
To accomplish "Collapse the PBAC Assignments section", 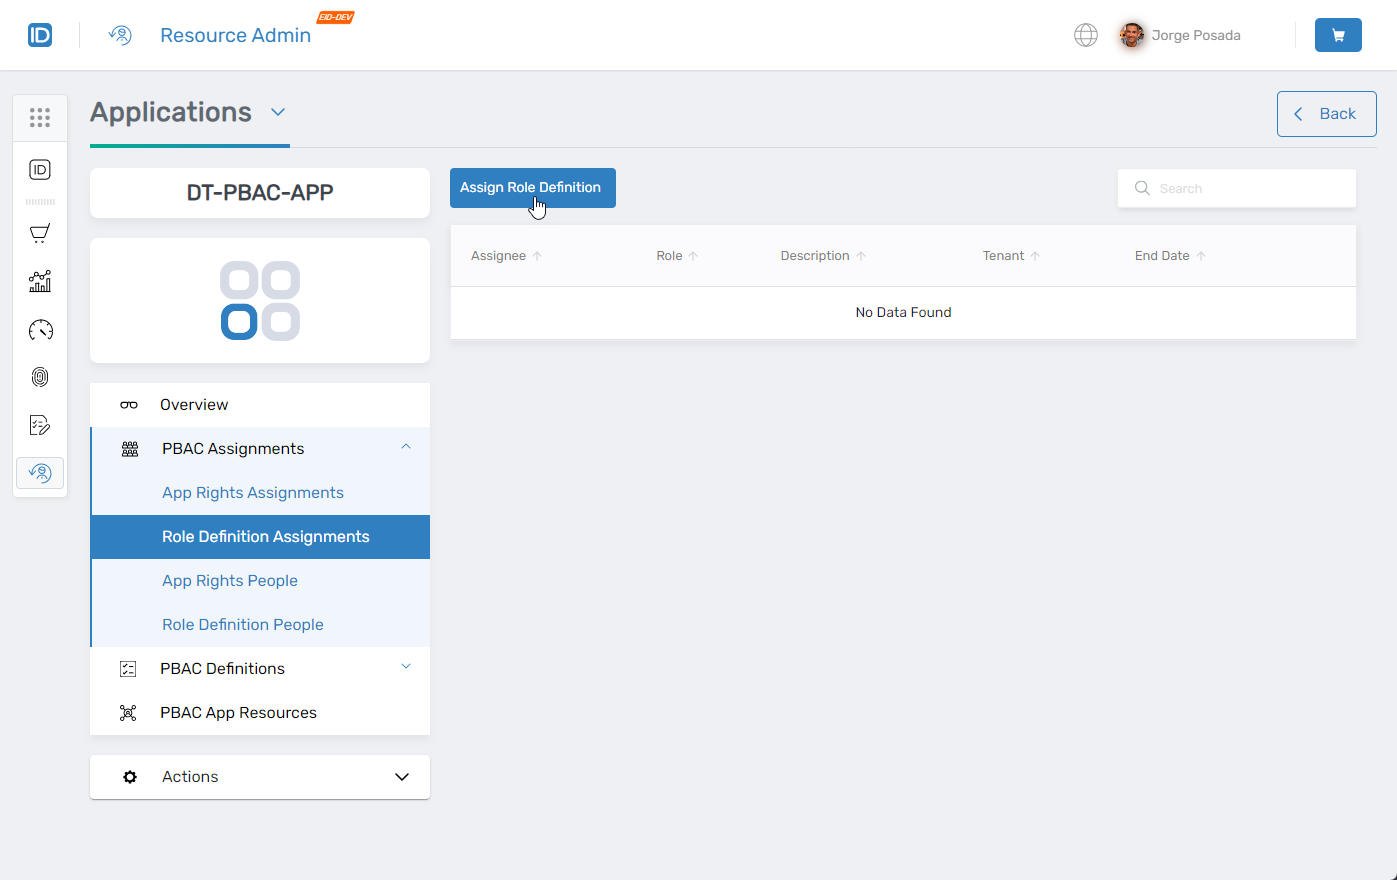I will (x=406, y=446).
